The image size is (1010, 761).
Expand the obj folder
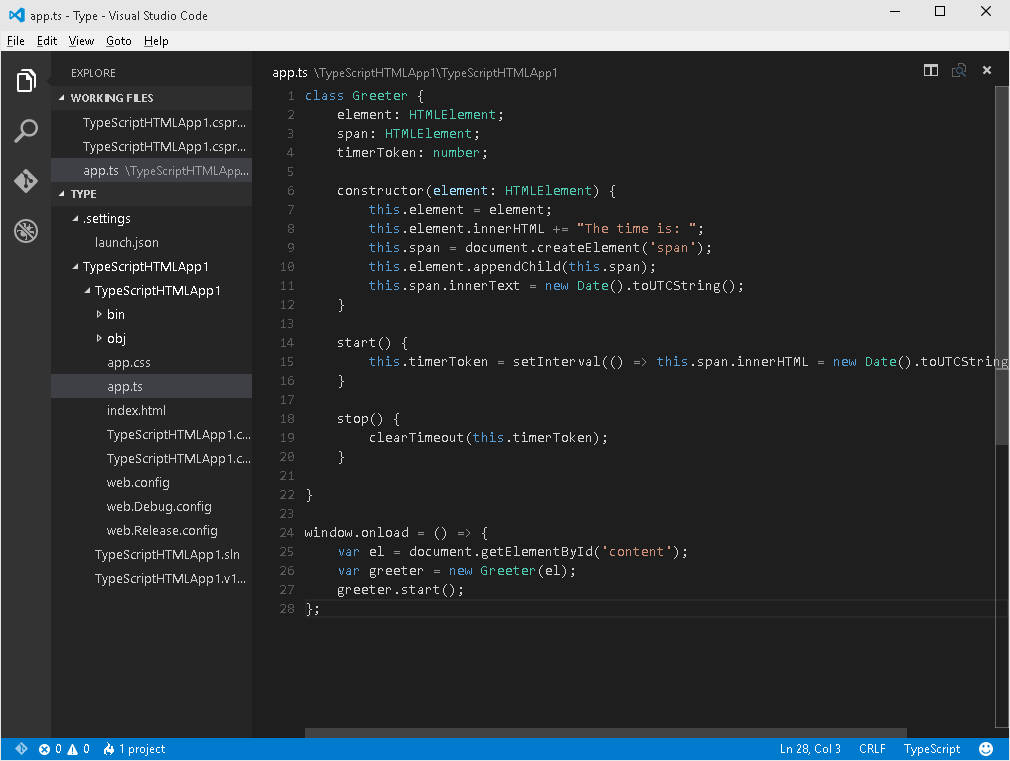point(99,338)
